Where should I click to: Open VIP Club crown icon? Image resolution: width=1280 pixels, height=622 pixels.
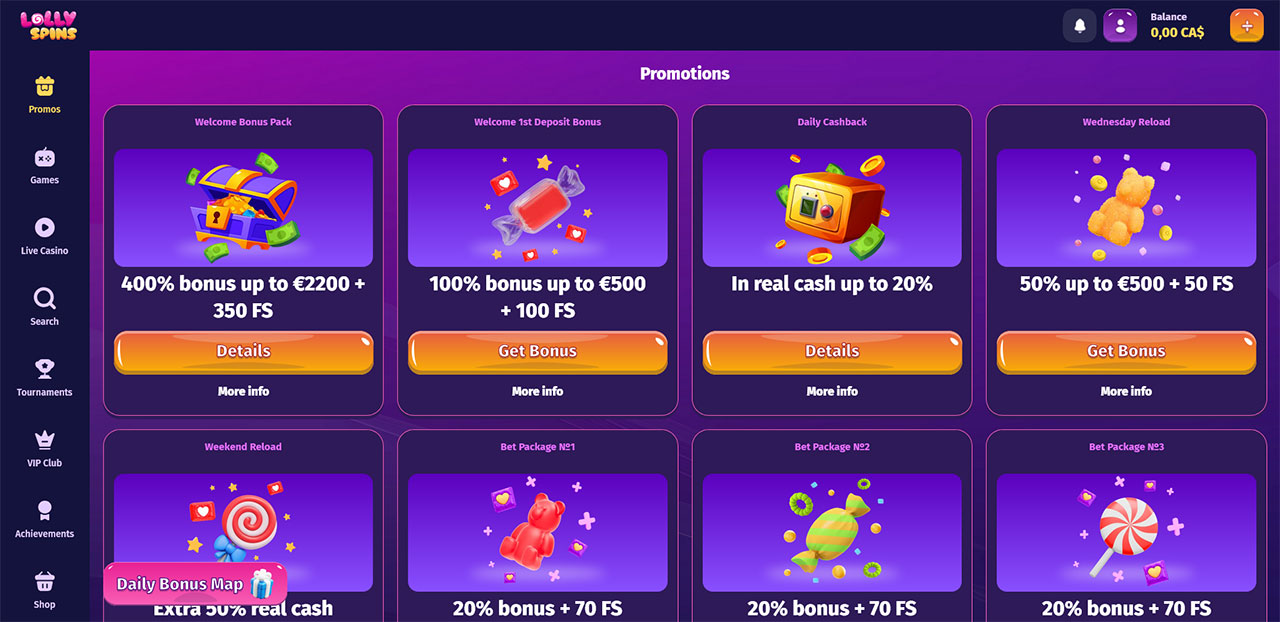tap(44, 448)
